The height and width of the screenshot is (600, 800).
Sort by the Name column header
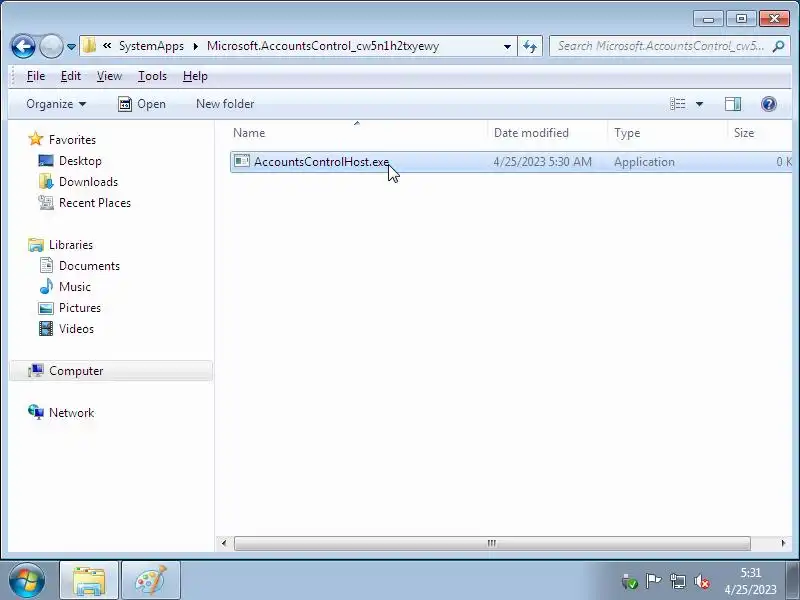[x=359, y=133]
